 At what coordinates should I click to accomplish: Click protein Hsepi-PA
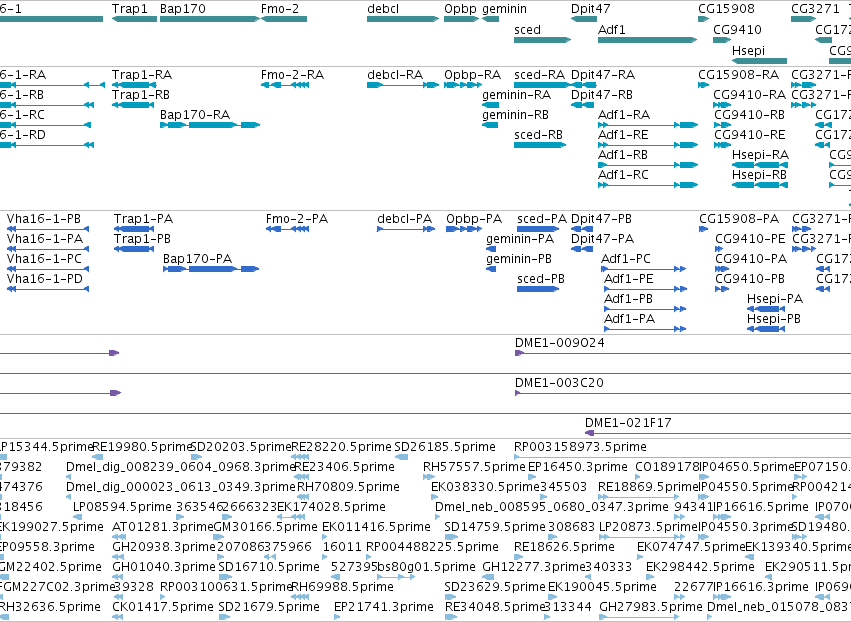click(x=775, y=299)
